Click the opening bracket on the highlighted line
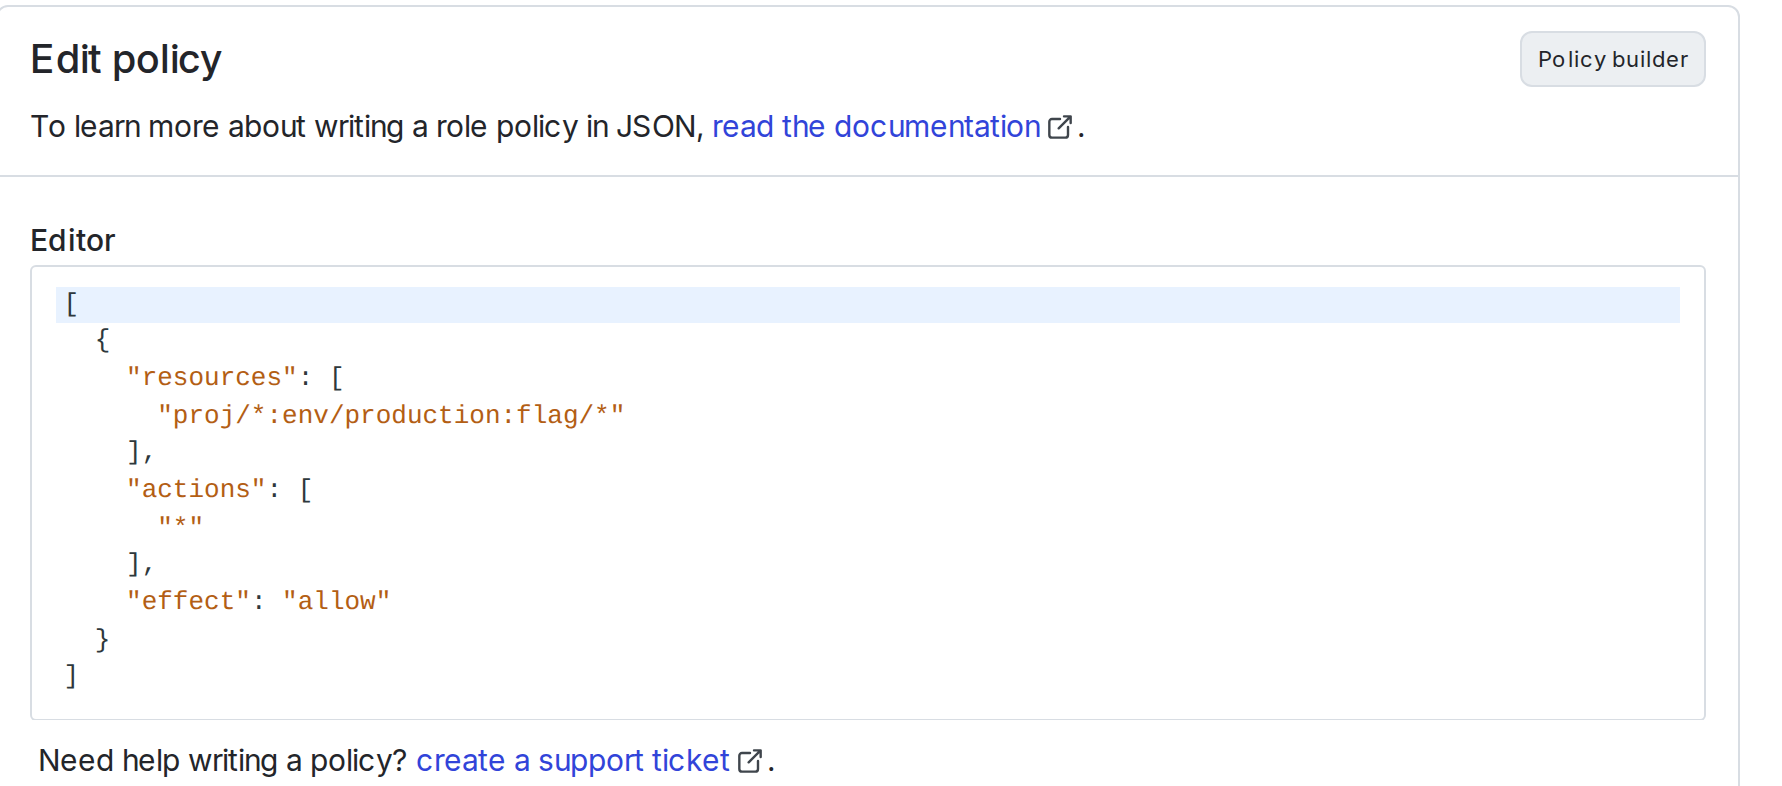The width and height of the screenshot is (1782, 786). pos(70,303)
